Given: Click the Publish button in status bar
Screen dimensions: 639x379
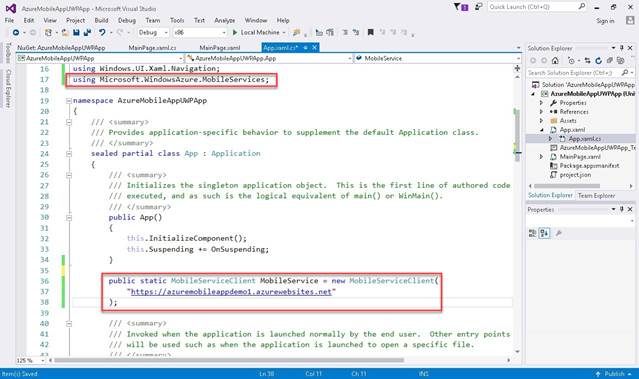Looking at the screenshot, I should pyautogui.click(x=614, y=374).
